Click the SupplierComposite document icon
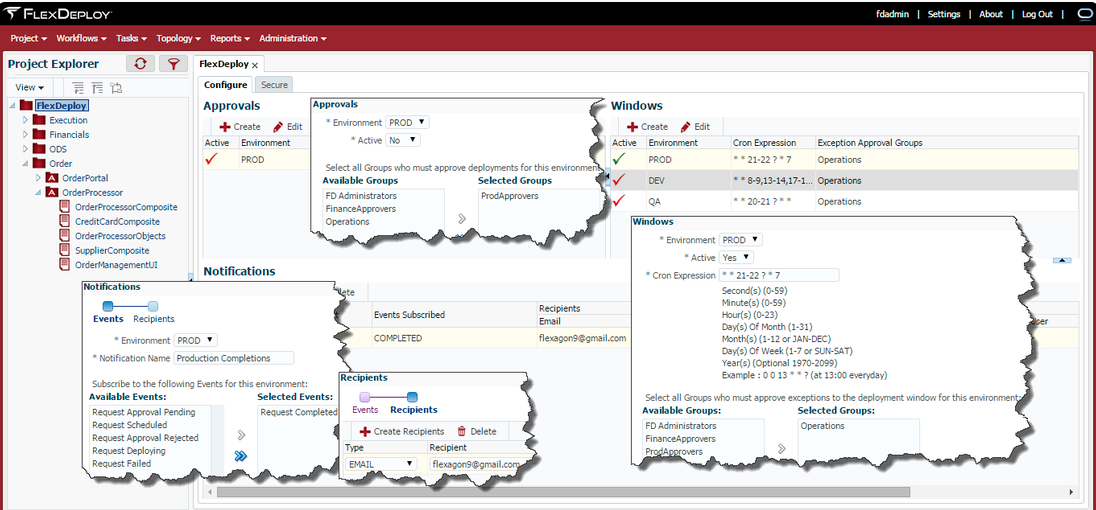The image size is (1096, 510). tap(64, 250)
